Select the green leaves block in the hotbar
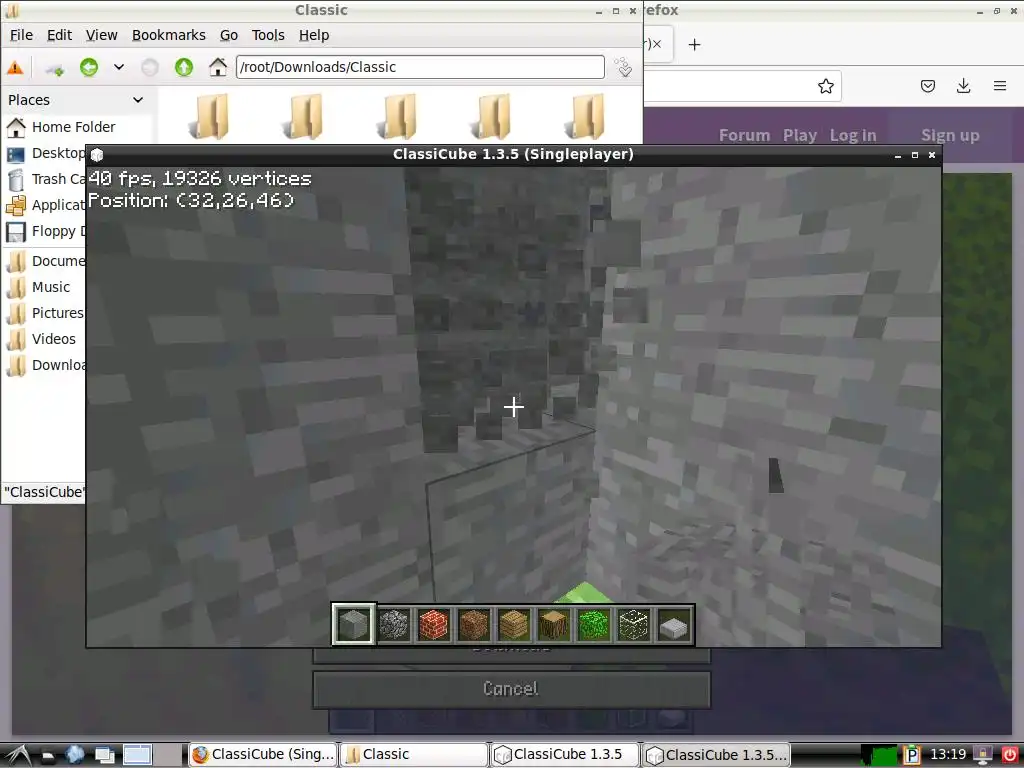1024x768 pixels. (594, 624)
